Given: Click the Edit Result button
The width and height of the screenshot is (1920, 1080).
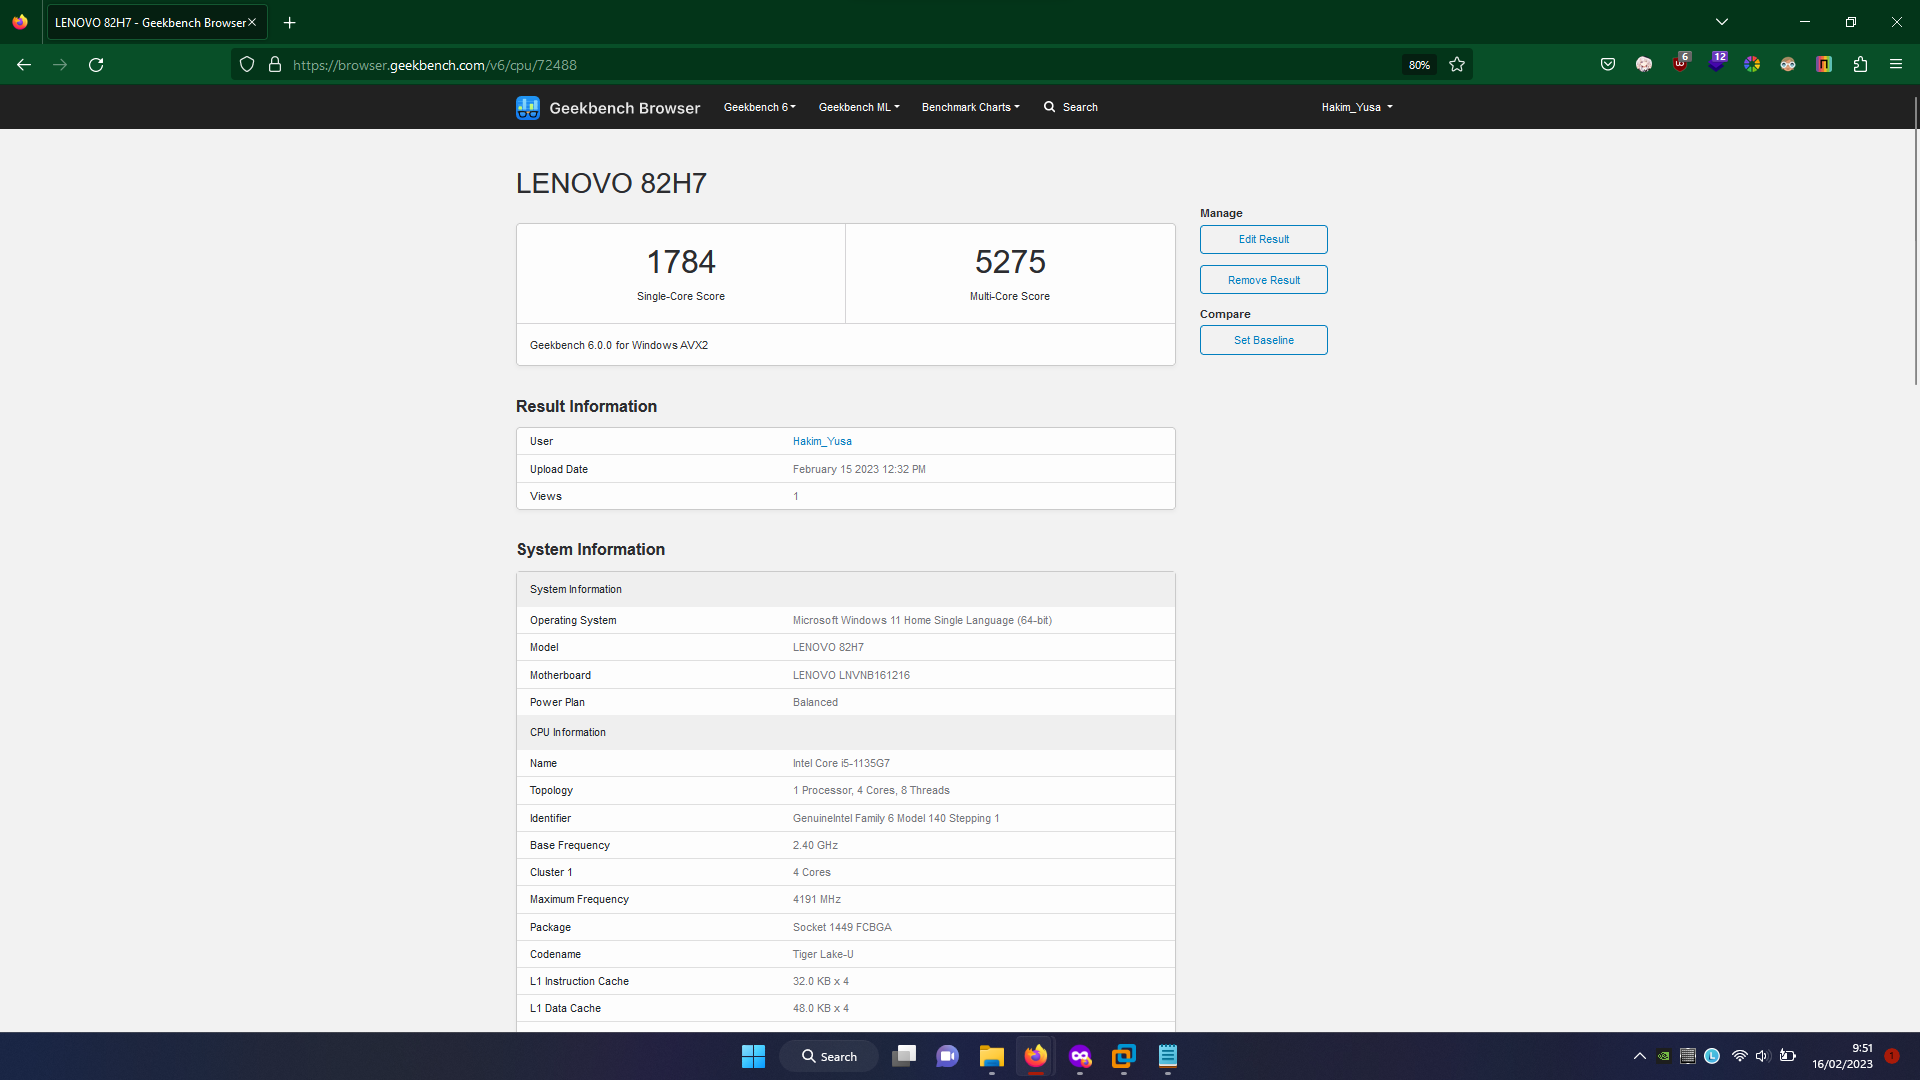Looking at the screenshot, I should [1264, 239].
